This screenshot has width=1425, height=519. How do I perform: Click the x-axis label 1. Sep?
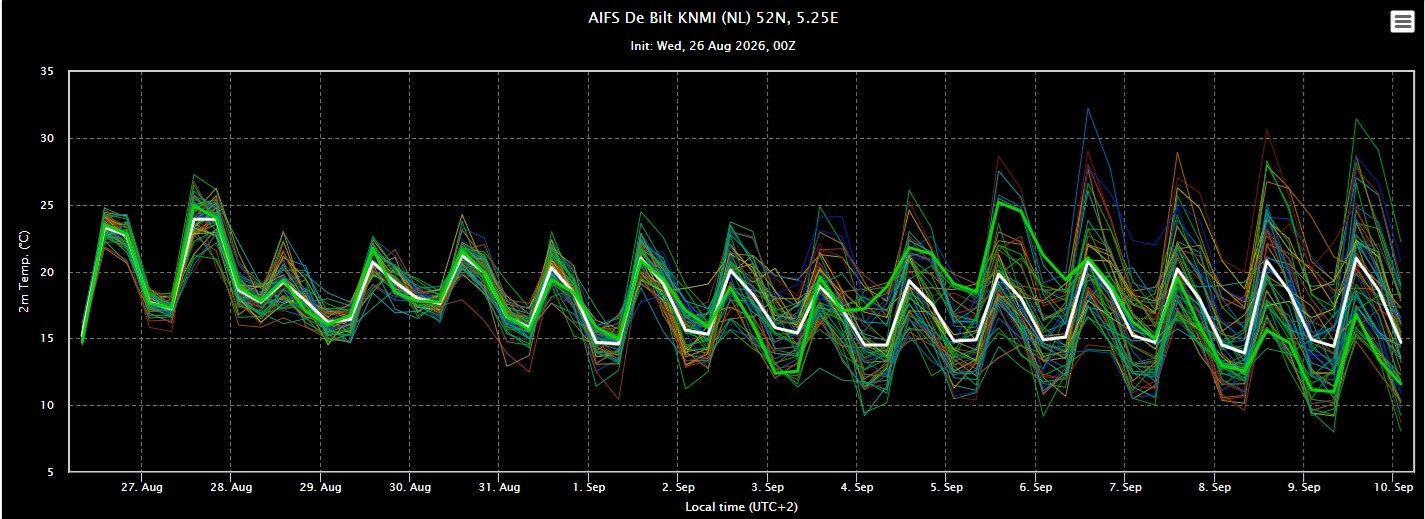[x=588, y=488]
